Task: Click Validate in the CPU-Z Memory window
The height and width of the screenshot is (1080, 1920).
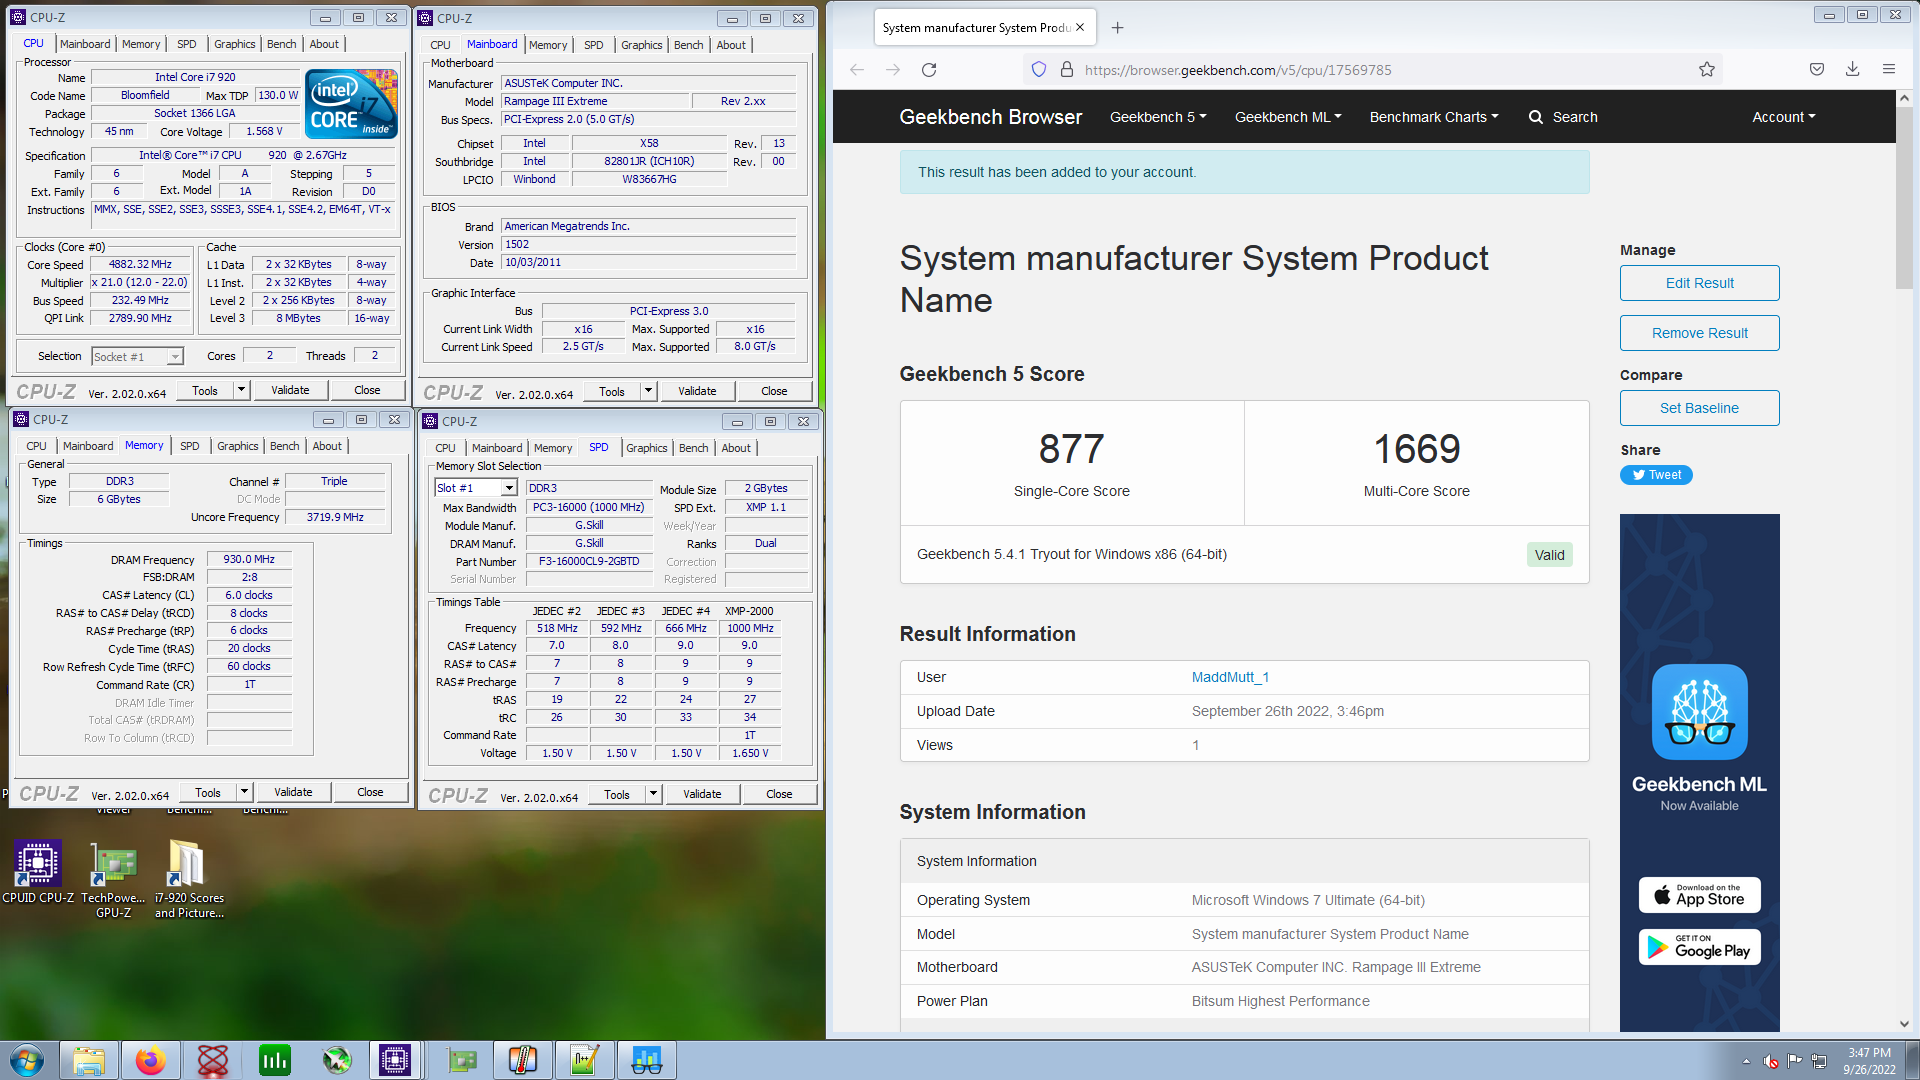Action: (x=293, y=792)
